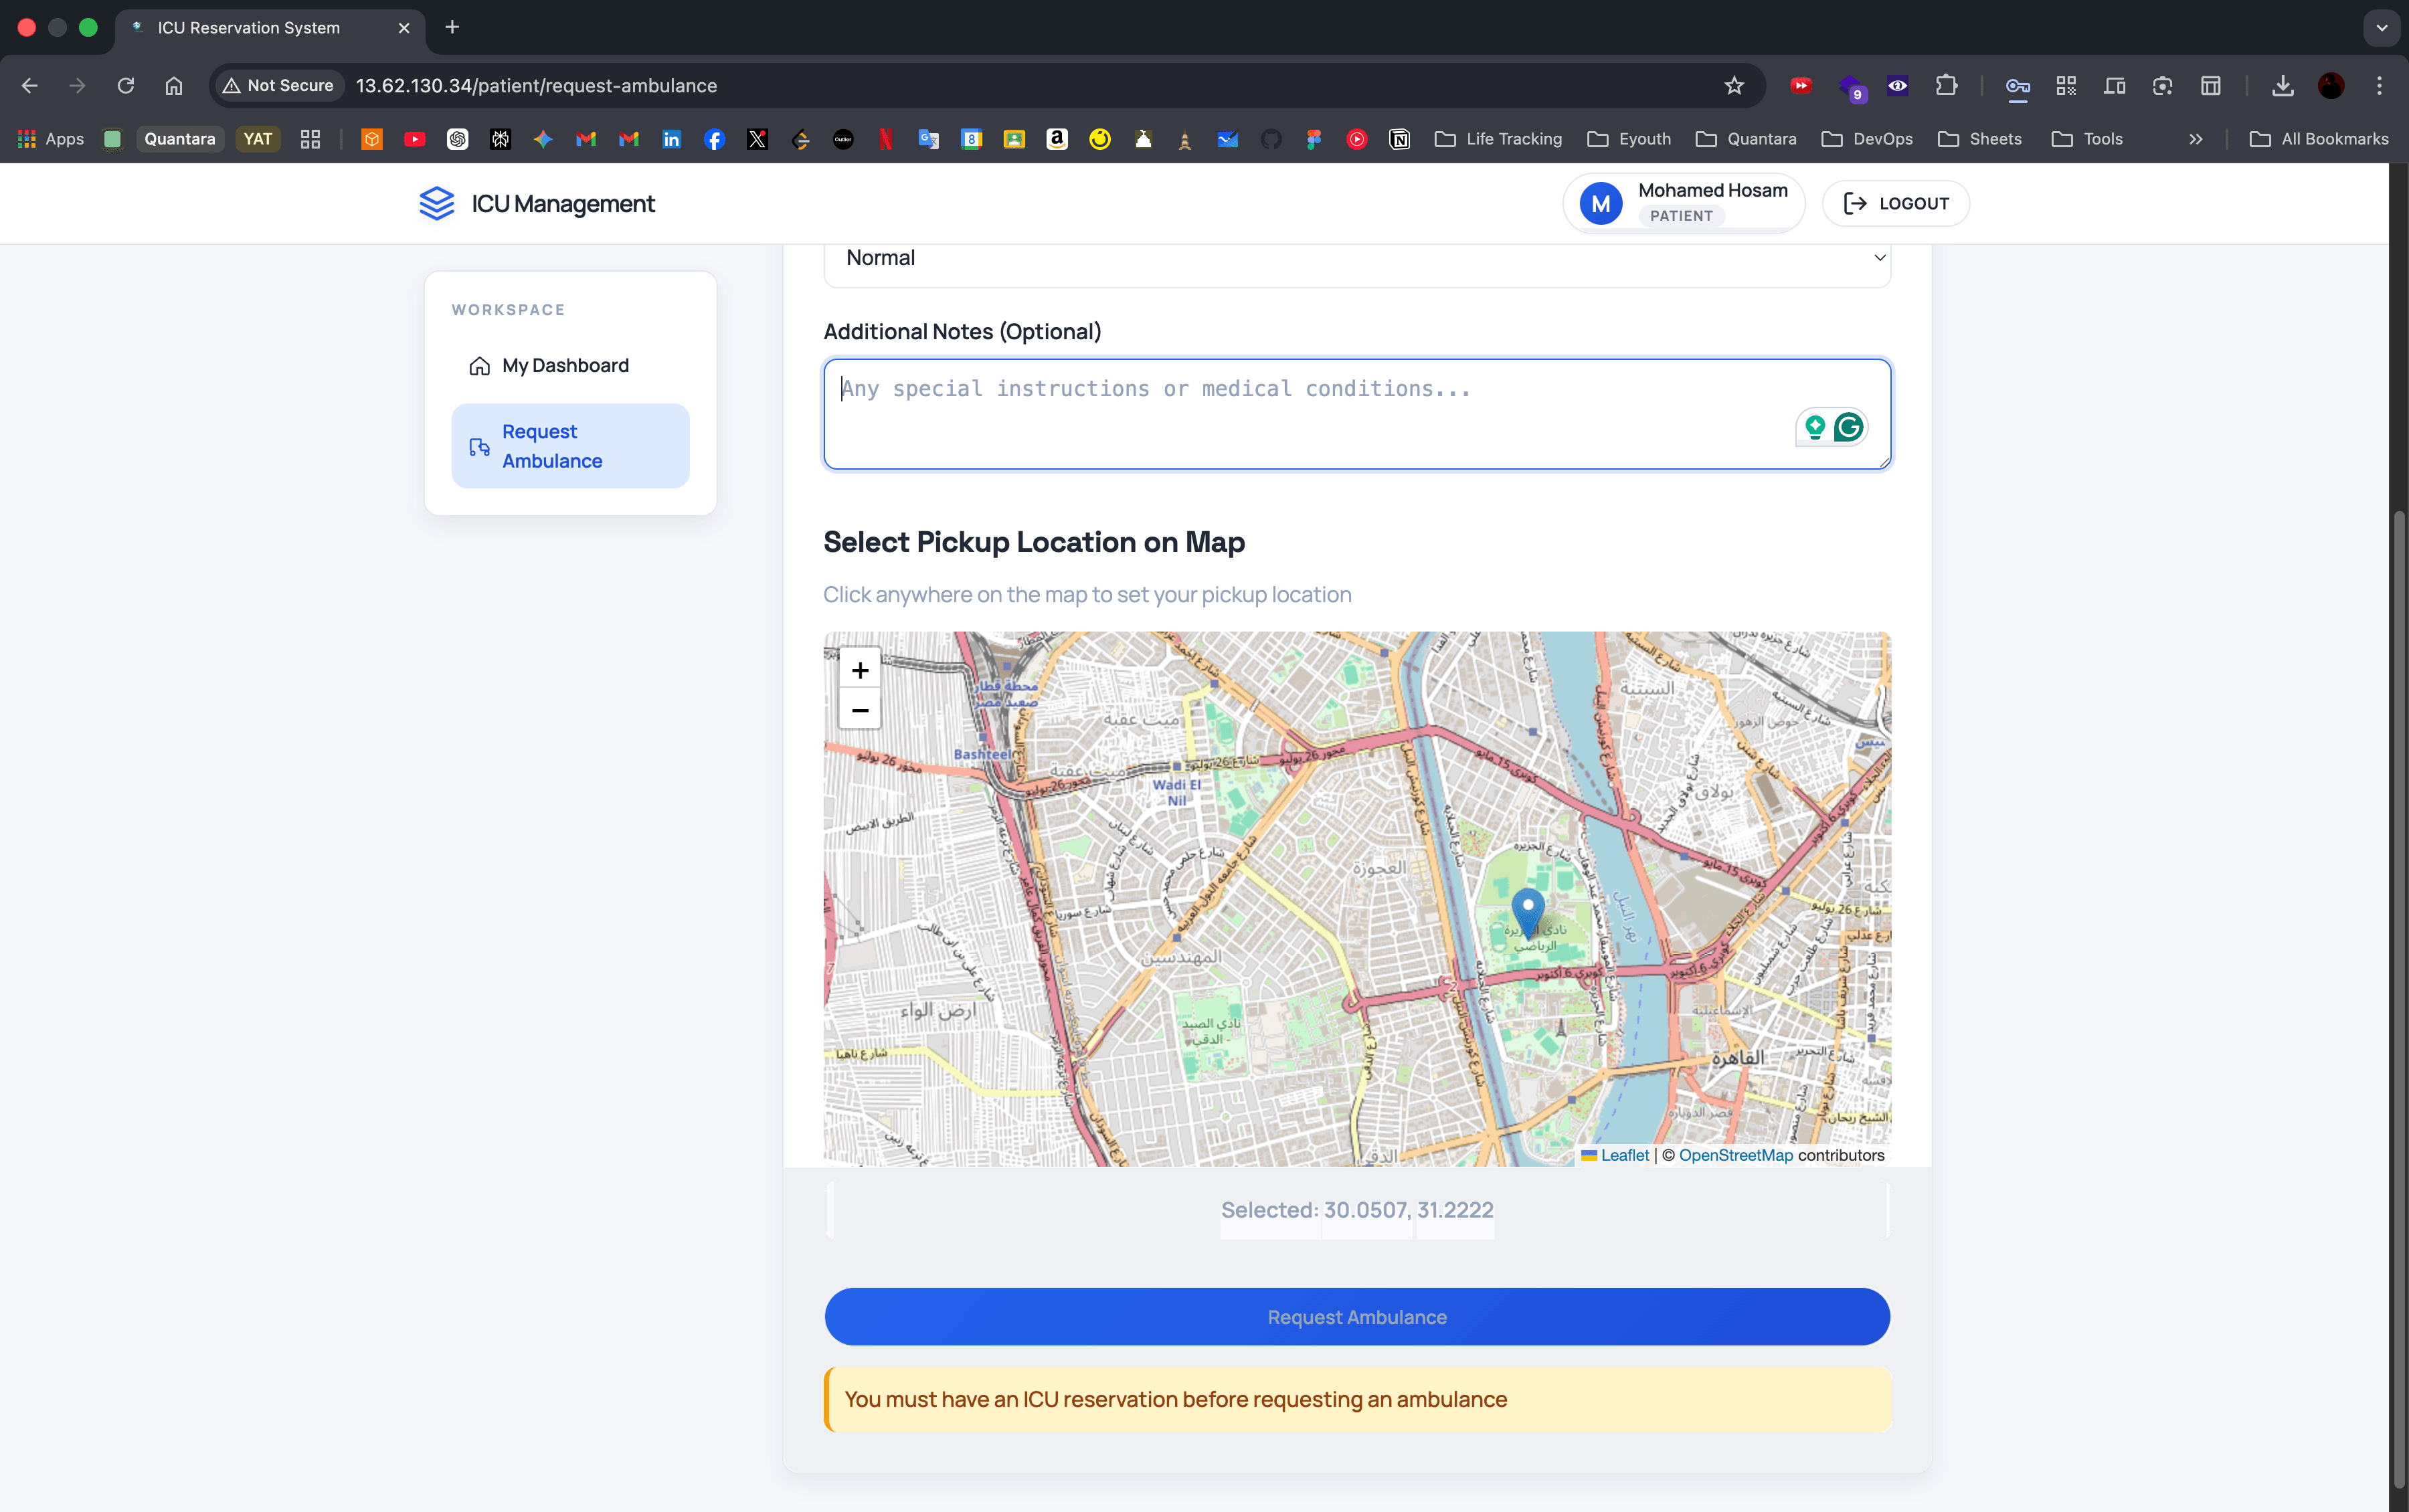Click the pickup location map pin
This screenshot has width=2409, height=1512.
1529,906
